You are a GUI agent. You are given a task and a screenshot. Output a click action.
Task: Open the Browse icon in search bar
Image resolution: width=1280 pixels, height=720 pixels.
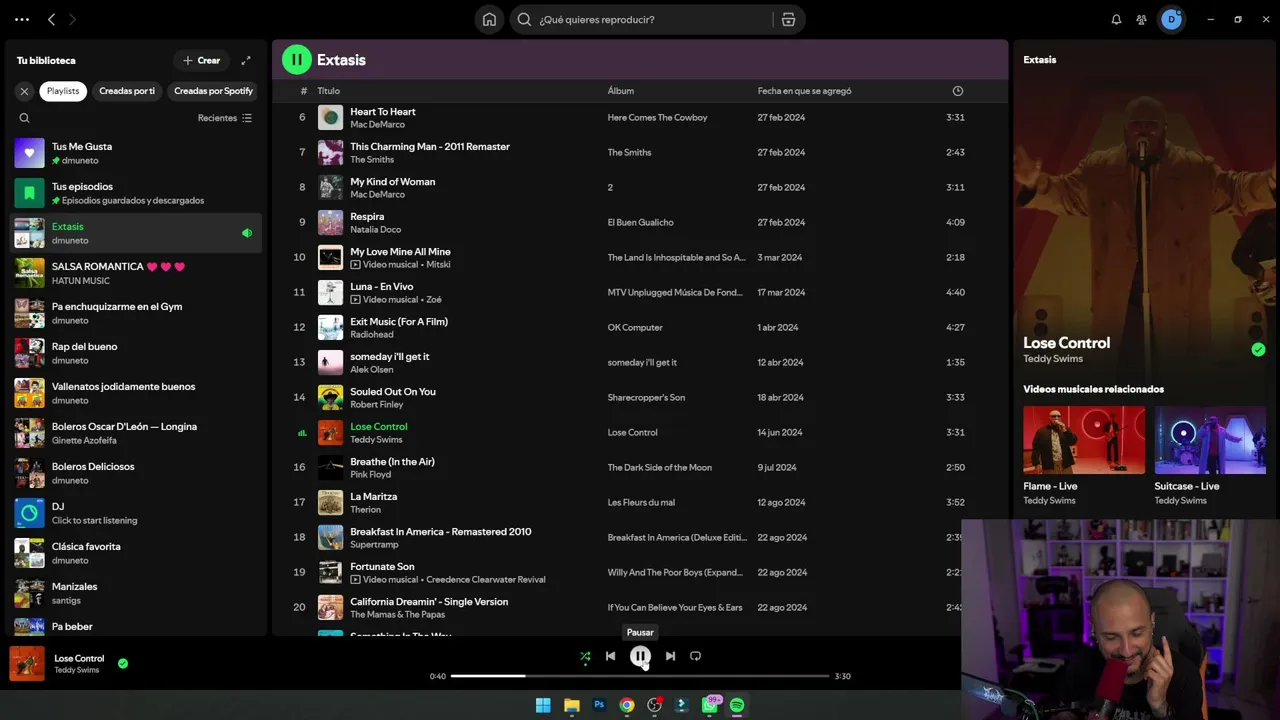click(x=789, y=19)
